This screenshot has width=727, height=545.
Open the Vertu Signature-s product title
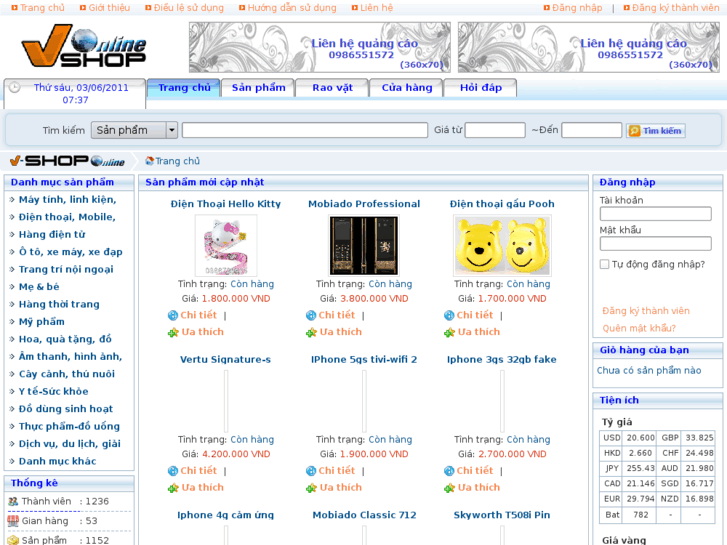click(225, 359)
